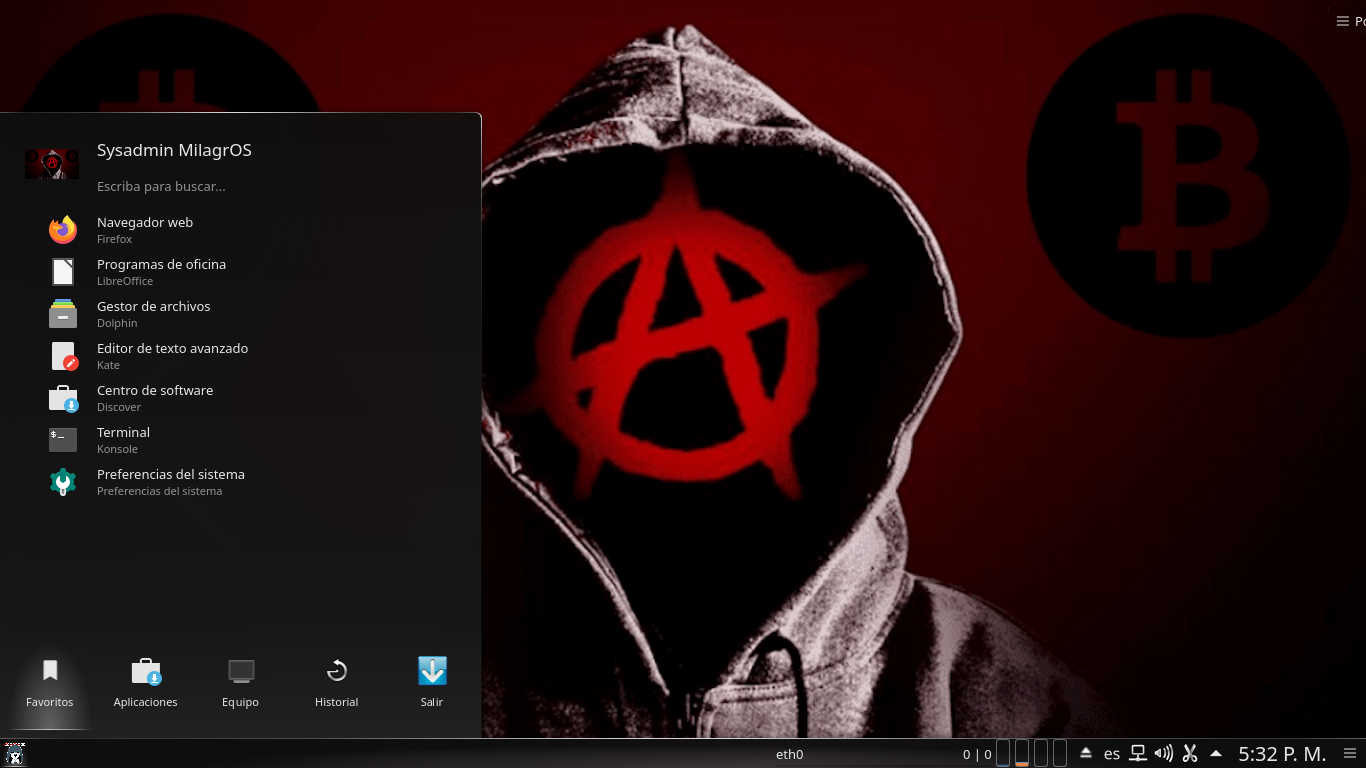Open Preferencias del sistema settings
This screenshot has width=1366, height=768.
pyautogui.click(x=170, y=482)
